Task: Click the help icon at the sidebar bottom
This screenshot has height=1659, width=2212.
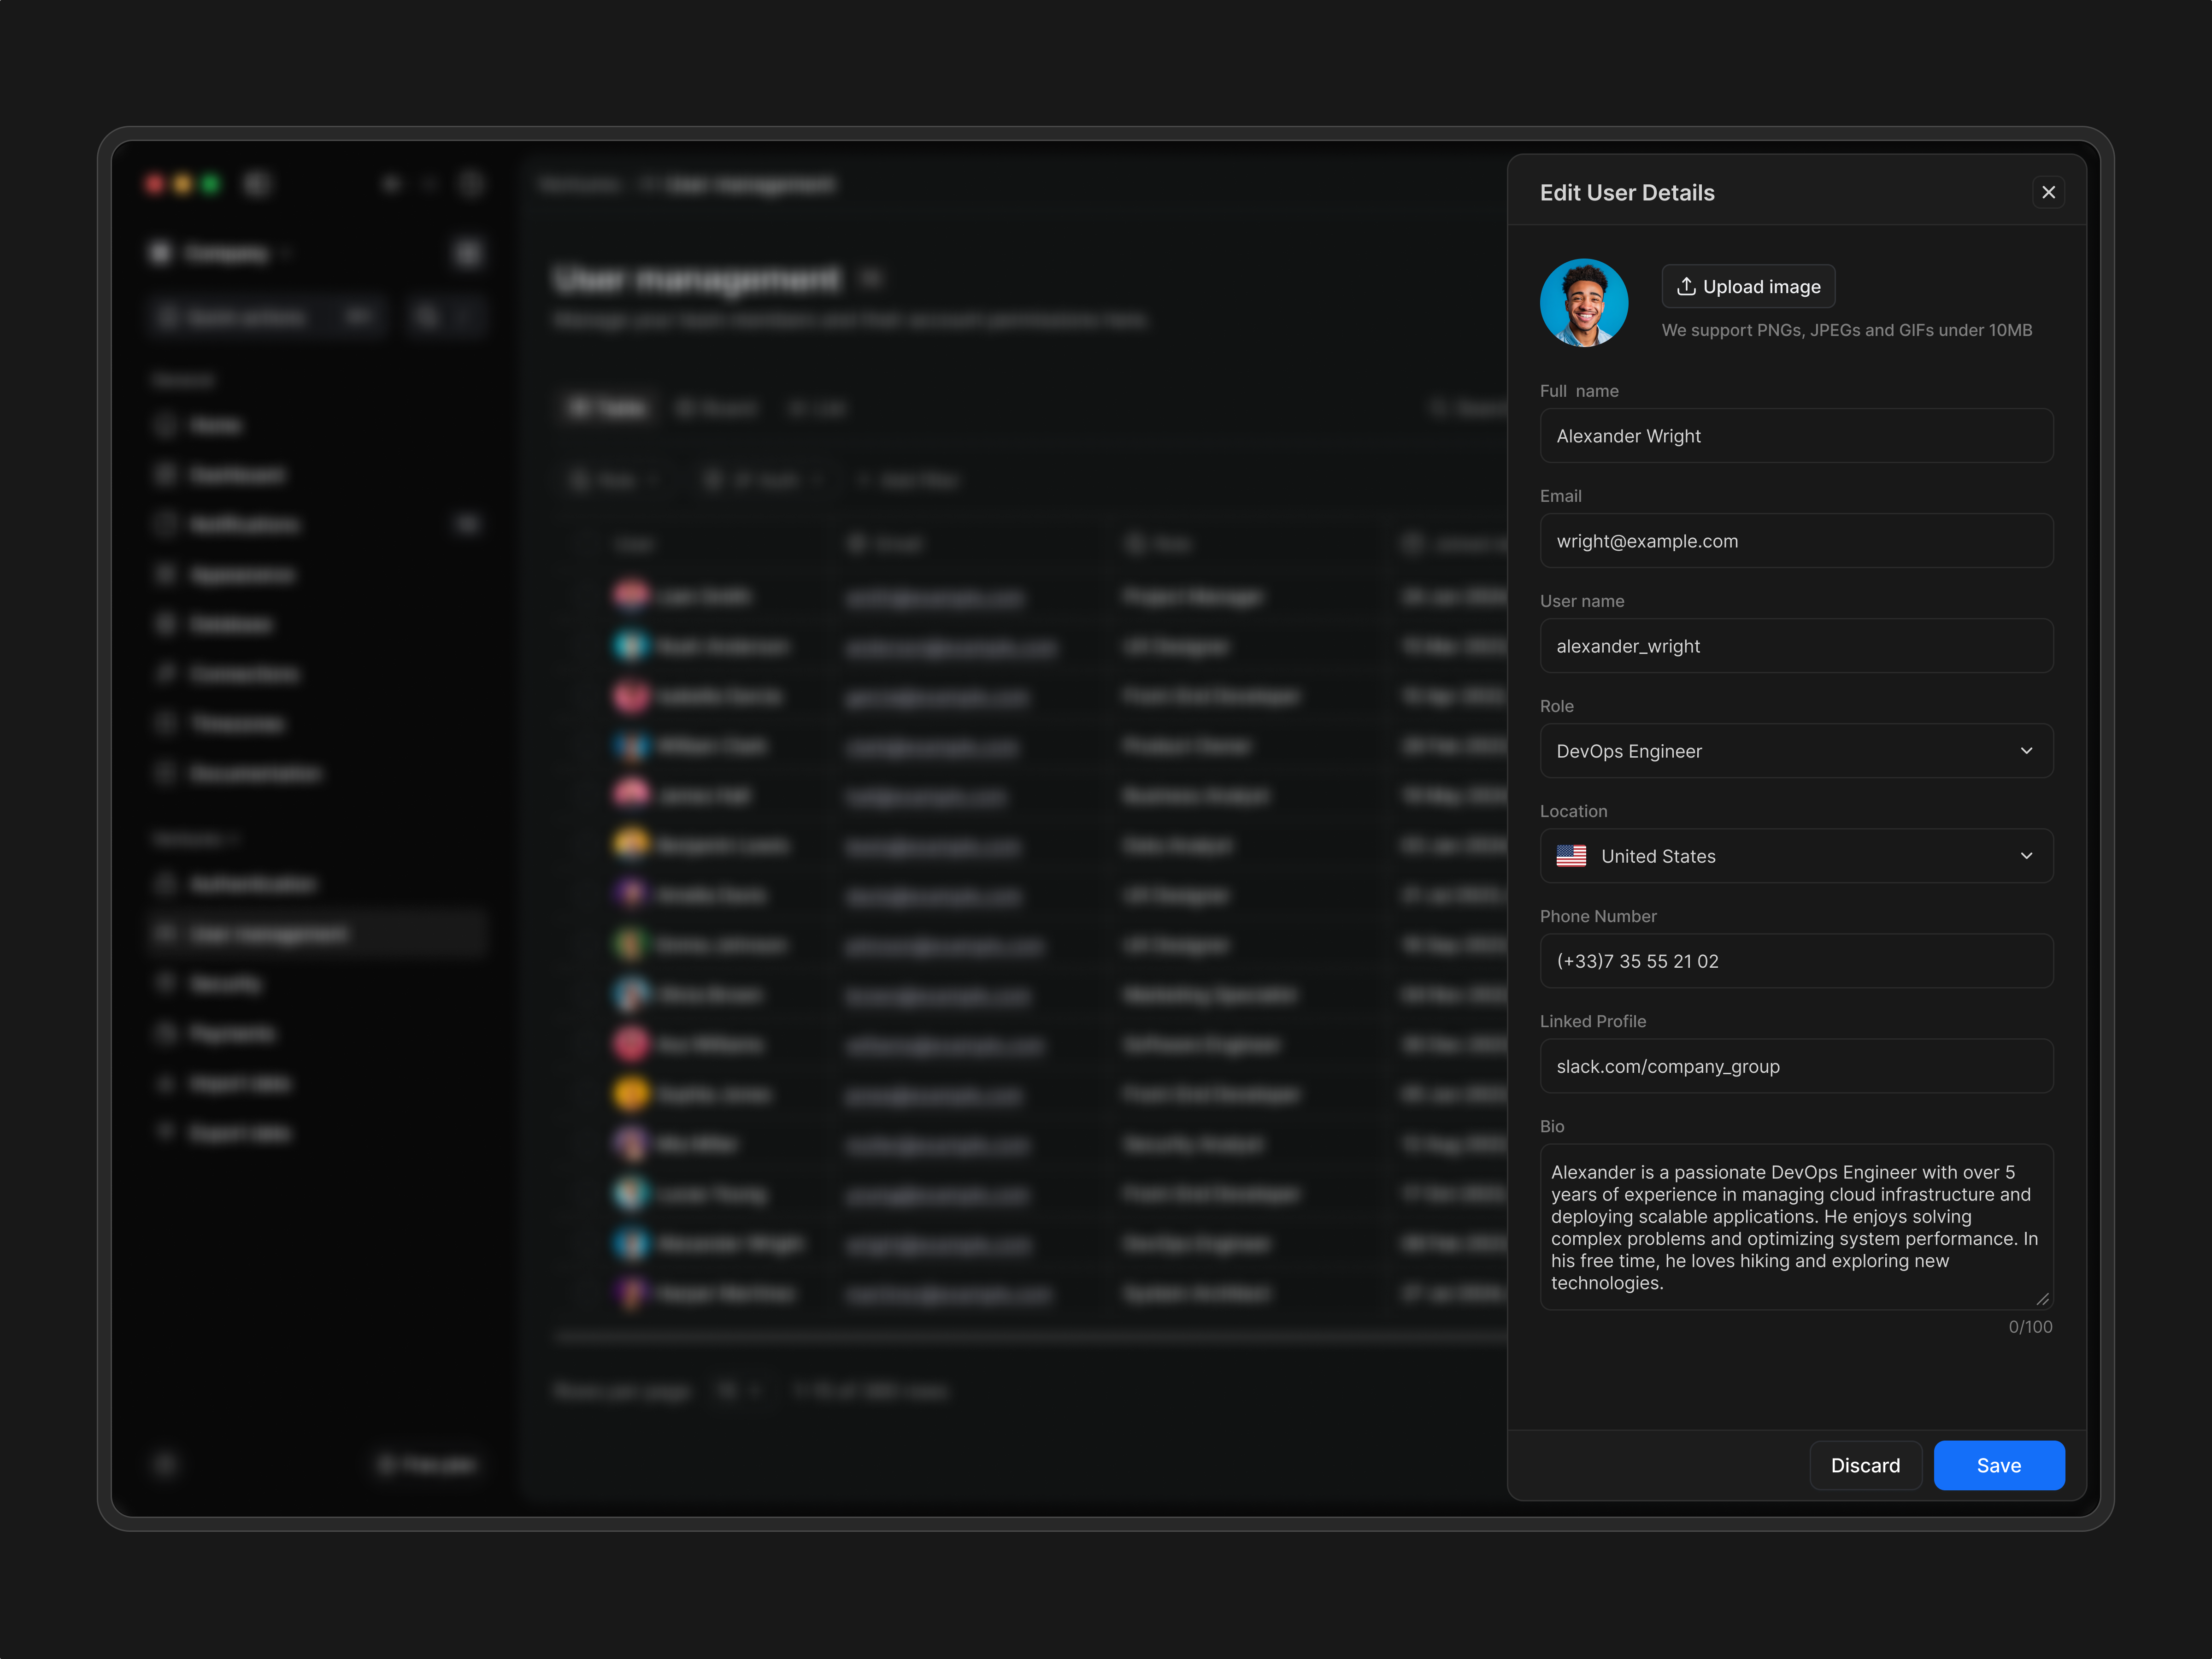Action: (x=166, y=1464)
